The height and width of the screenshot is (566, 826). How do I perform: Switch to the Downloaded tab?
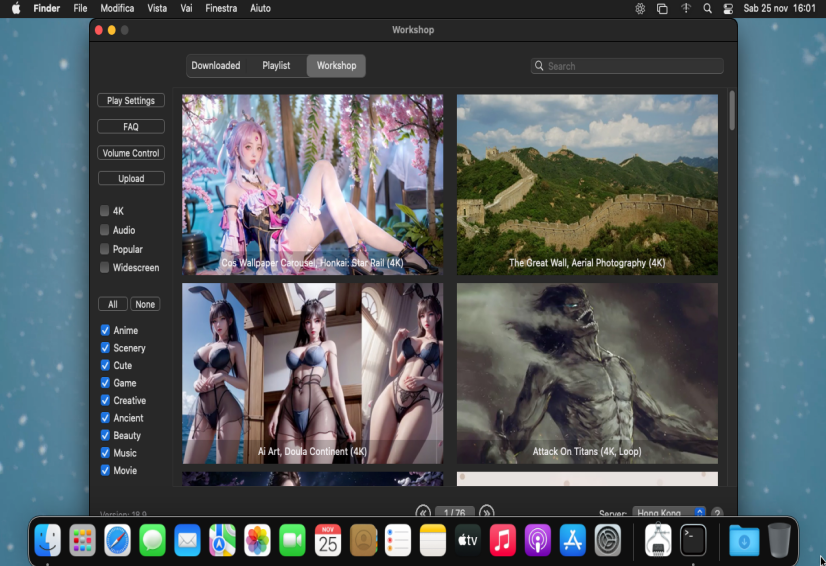pyautogui.click(x=215, y=66)
